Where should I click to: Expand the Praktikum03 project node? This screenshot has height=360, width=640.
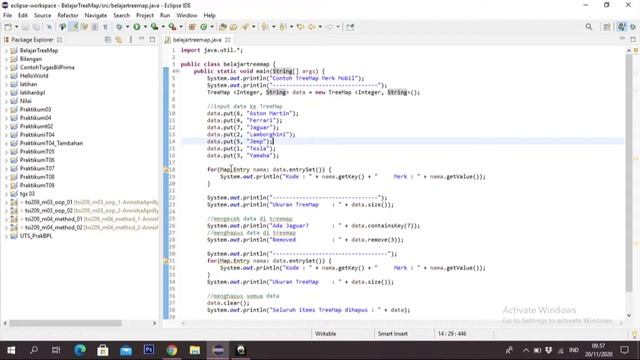tap(6, 109)
